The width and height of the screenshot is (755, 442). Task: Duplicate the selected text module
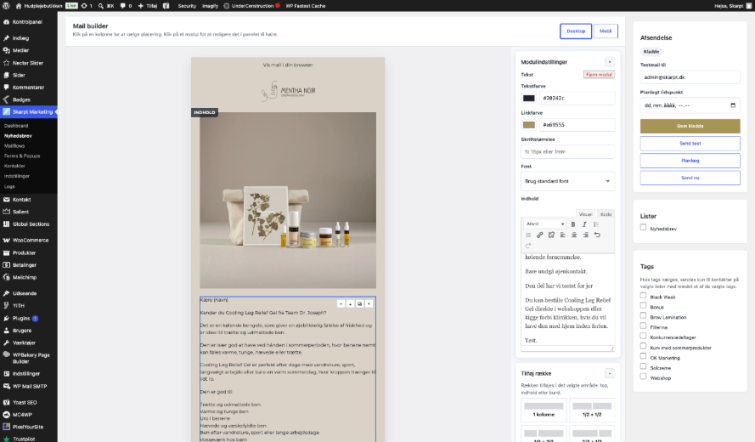360,304
